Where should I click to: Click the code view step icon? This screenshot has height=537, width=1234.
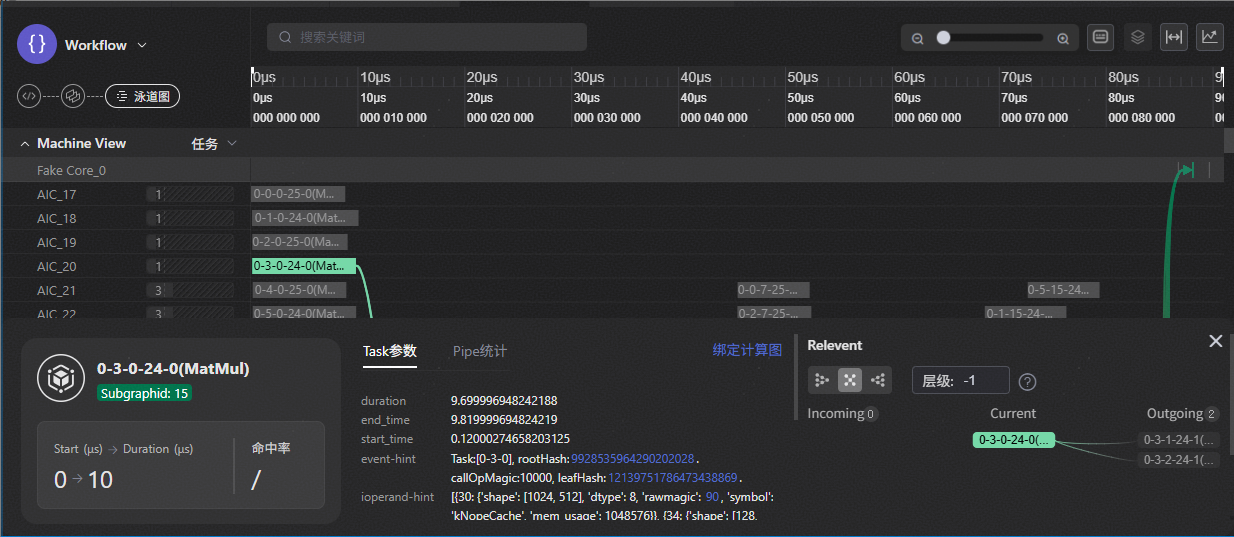pos(30,96)
